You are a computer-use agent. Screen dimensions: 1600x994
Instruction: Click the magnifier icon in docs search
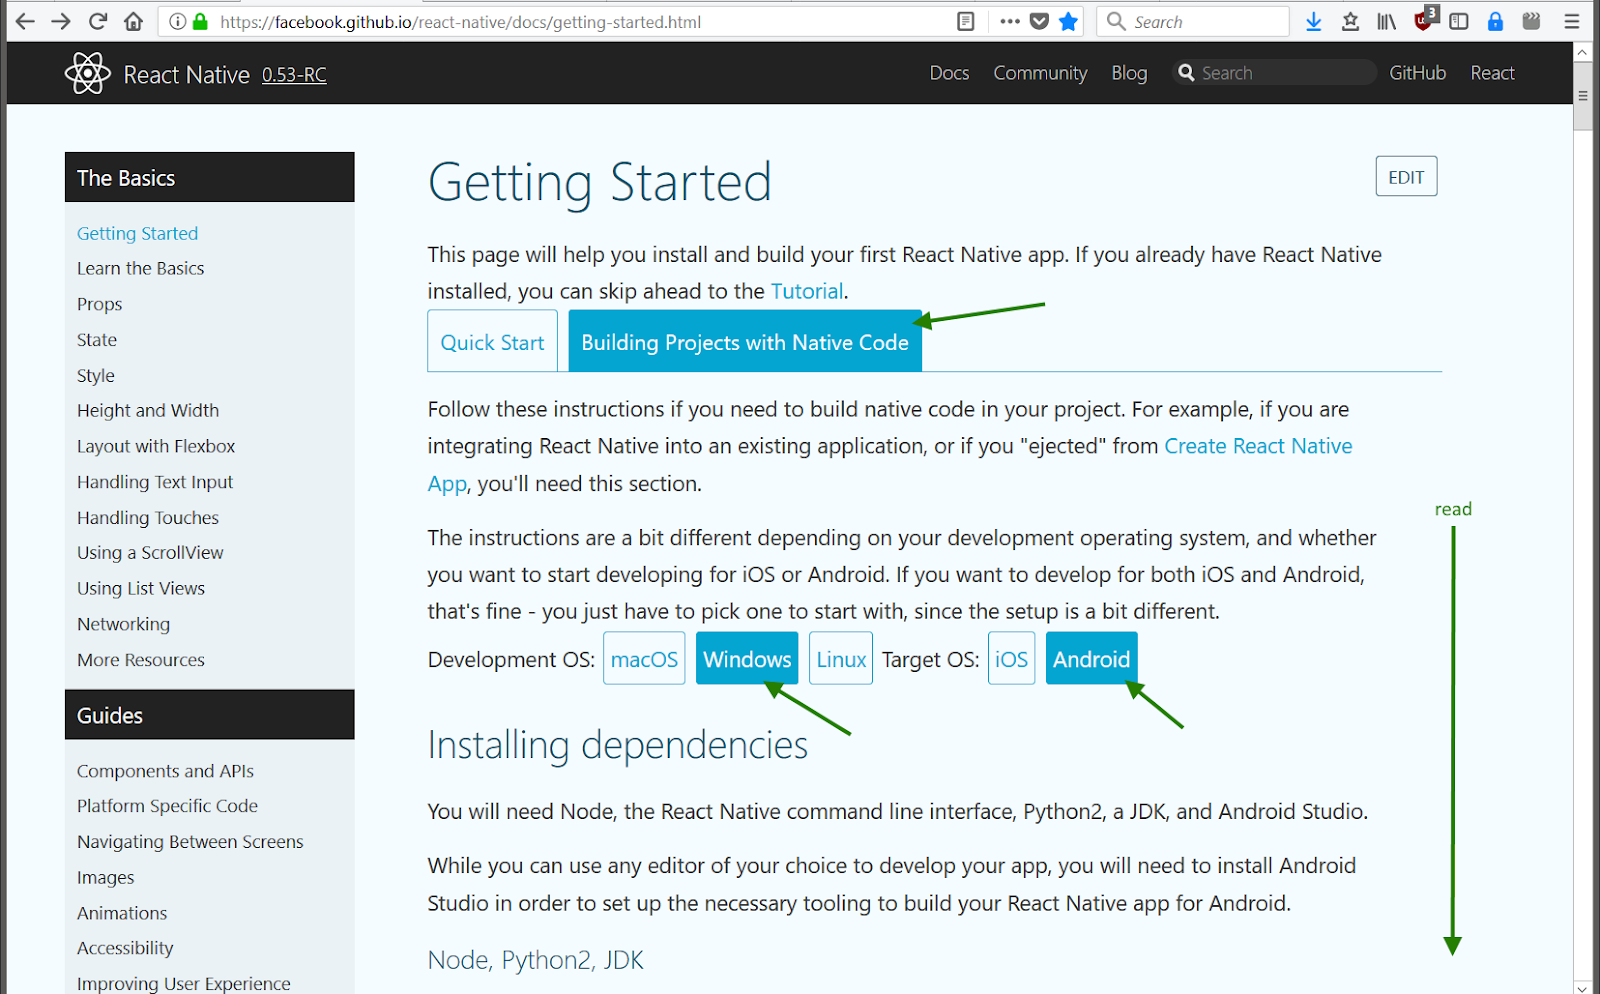[1186, 72]
